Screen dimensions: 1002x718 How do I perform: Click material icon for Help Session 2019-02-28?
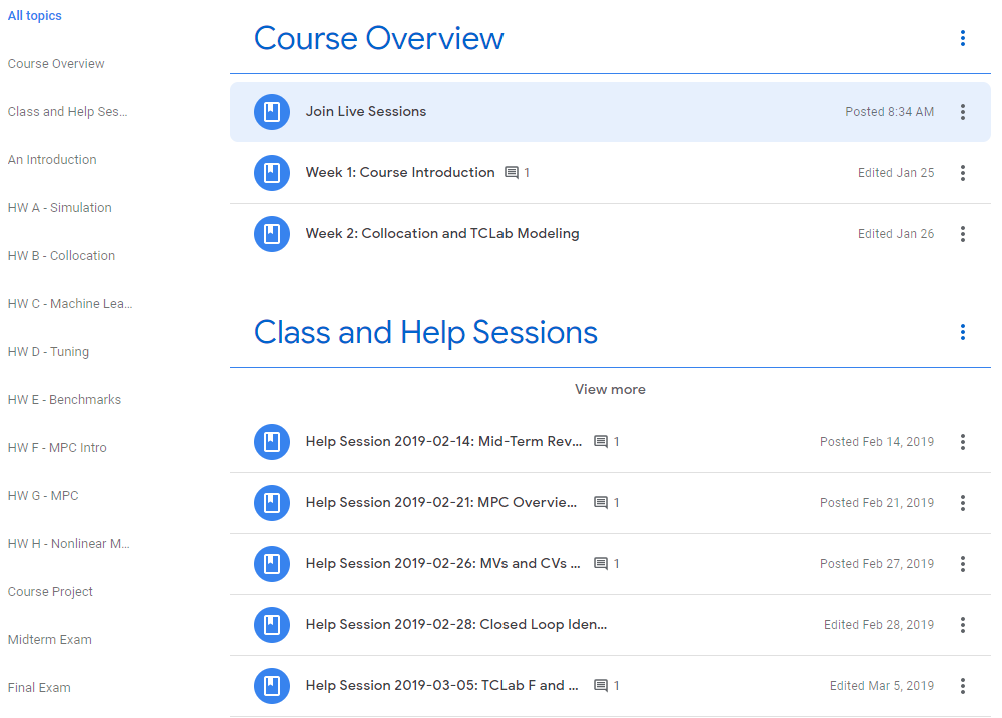point(271,625)
